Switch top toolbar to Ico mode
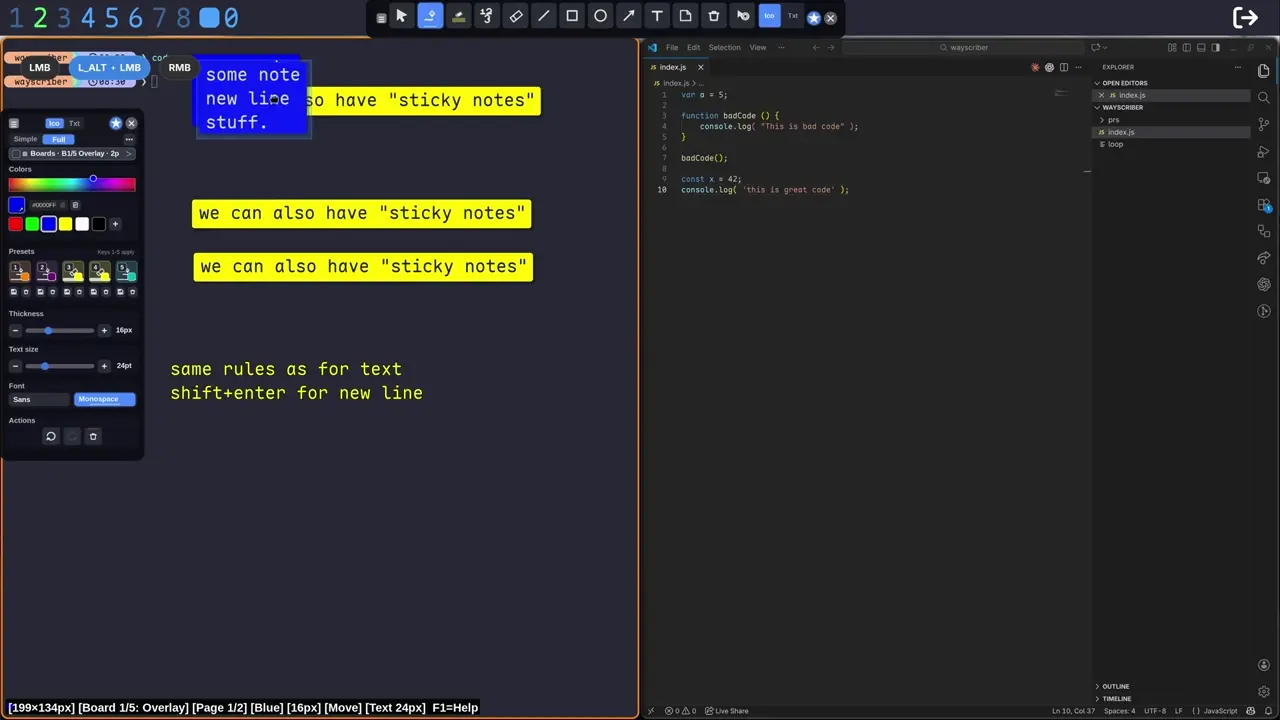The width and height of the screenshot is (1280, 720). (769, 16)
